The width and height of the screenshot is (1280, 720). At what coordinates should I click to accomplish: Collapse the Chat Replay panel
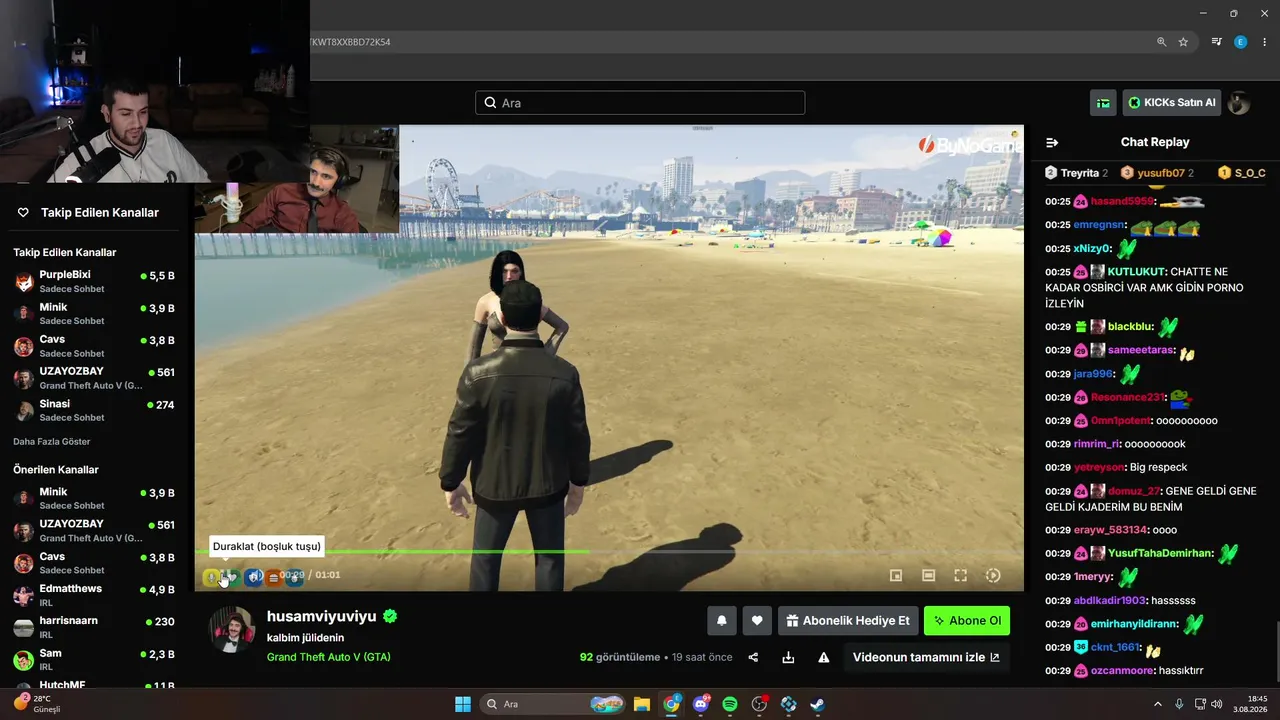coord(1052,142)
